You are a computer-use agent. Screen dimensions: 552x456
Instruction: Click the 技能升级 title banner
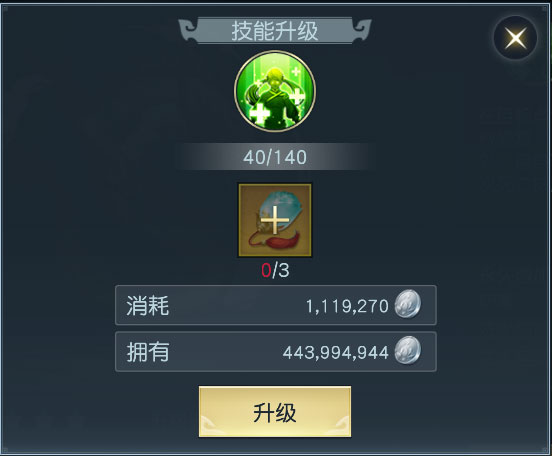click(275, 31)
